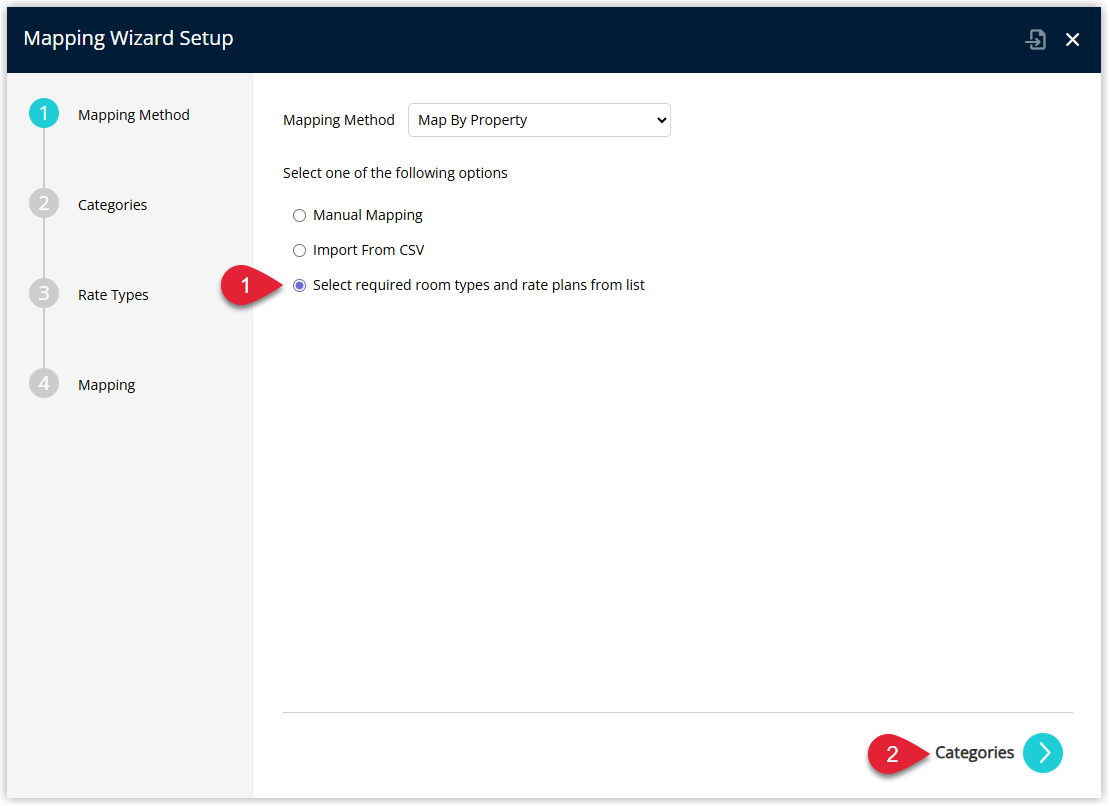Select the Manual Mapping radio option
This screenshot has width=1109, height=806.
pyautogui.click(x=300, y=216)
